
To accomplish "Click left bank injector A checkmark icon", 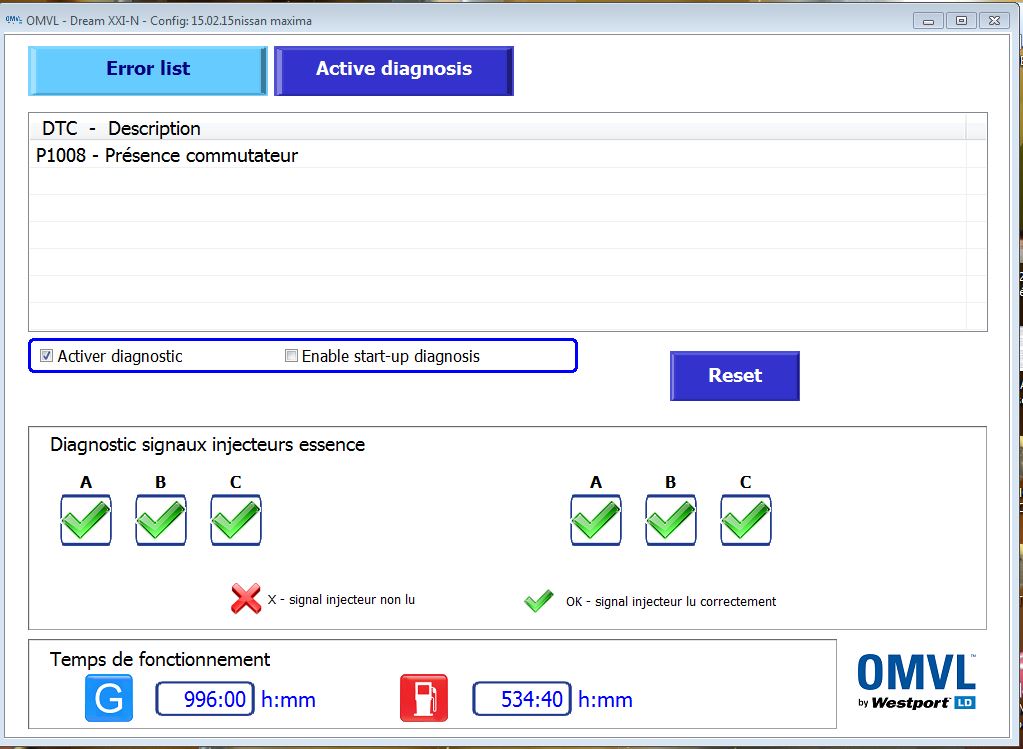I will (x=86, y=520).
